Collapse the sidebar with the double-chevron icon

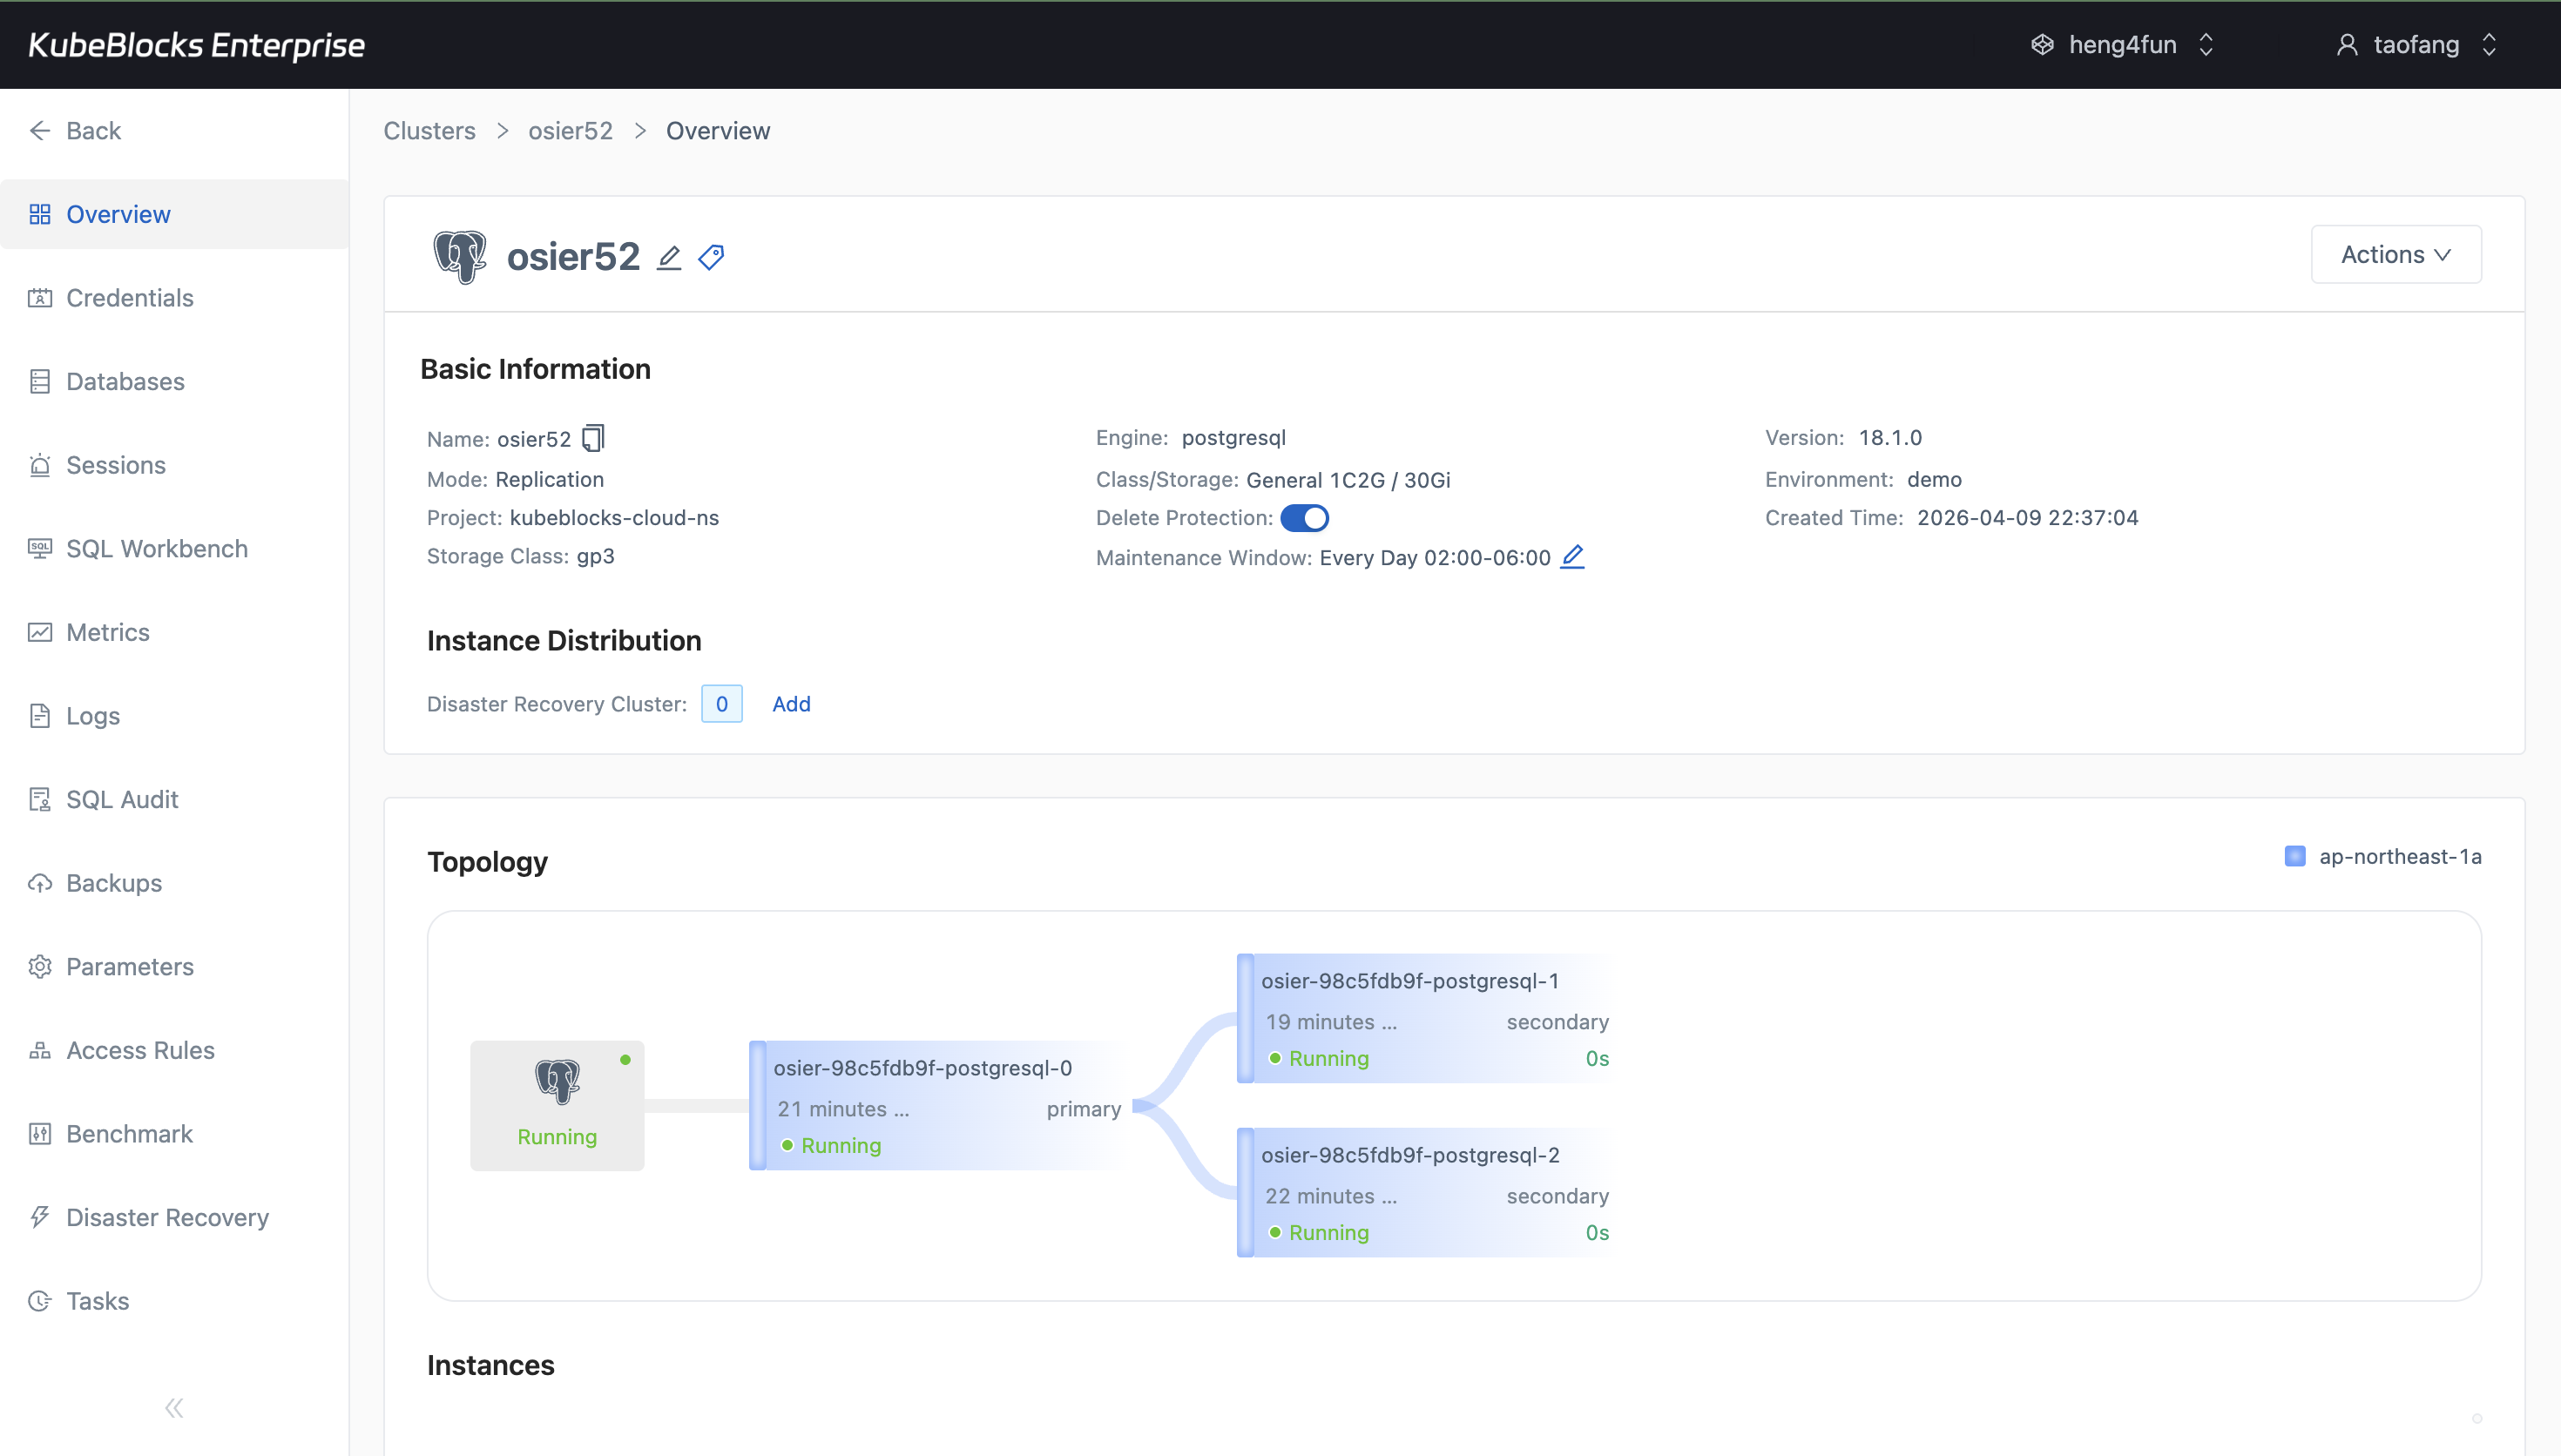173,1407
